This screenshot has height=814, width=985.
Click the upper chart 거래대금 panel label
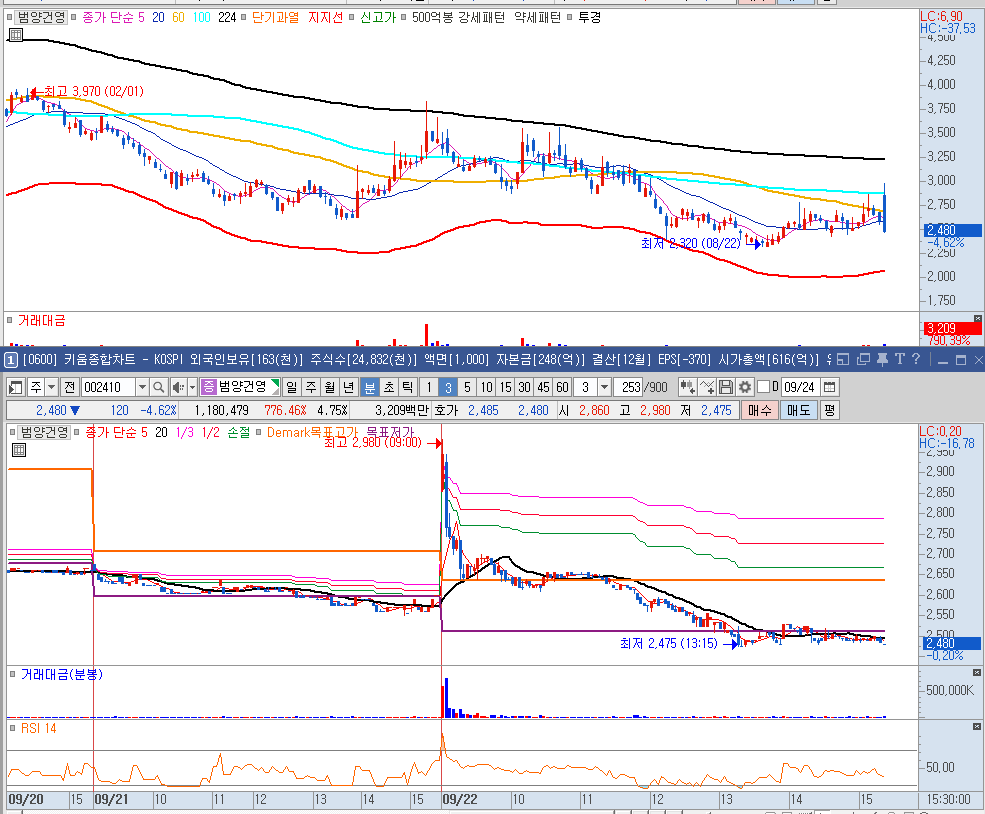[x=41, y=320]
